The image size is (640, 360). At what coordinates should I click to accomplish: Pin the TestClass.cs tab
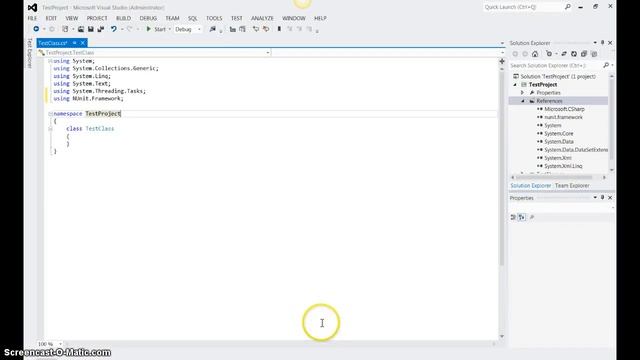[x=75, y=43]
